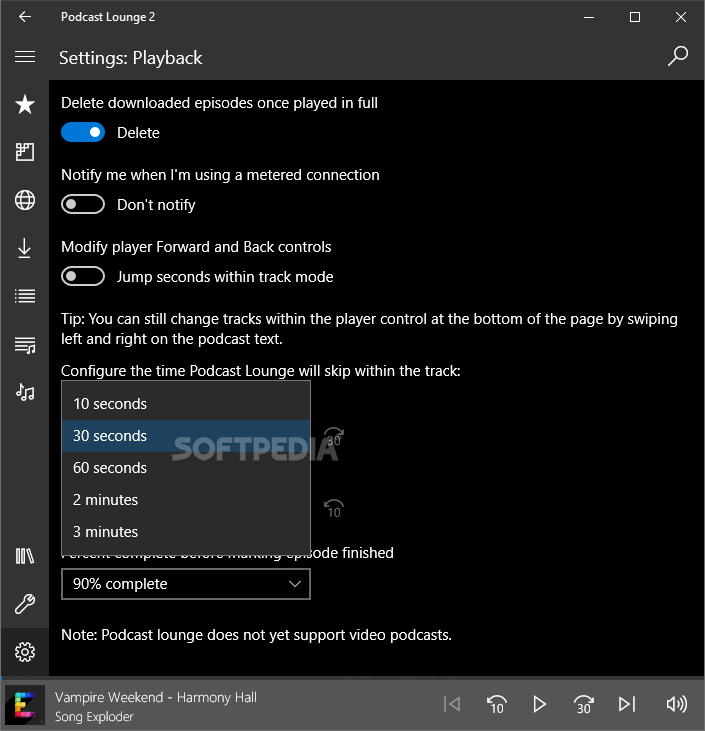Open the globe discover page

click(x=25, y=200)
